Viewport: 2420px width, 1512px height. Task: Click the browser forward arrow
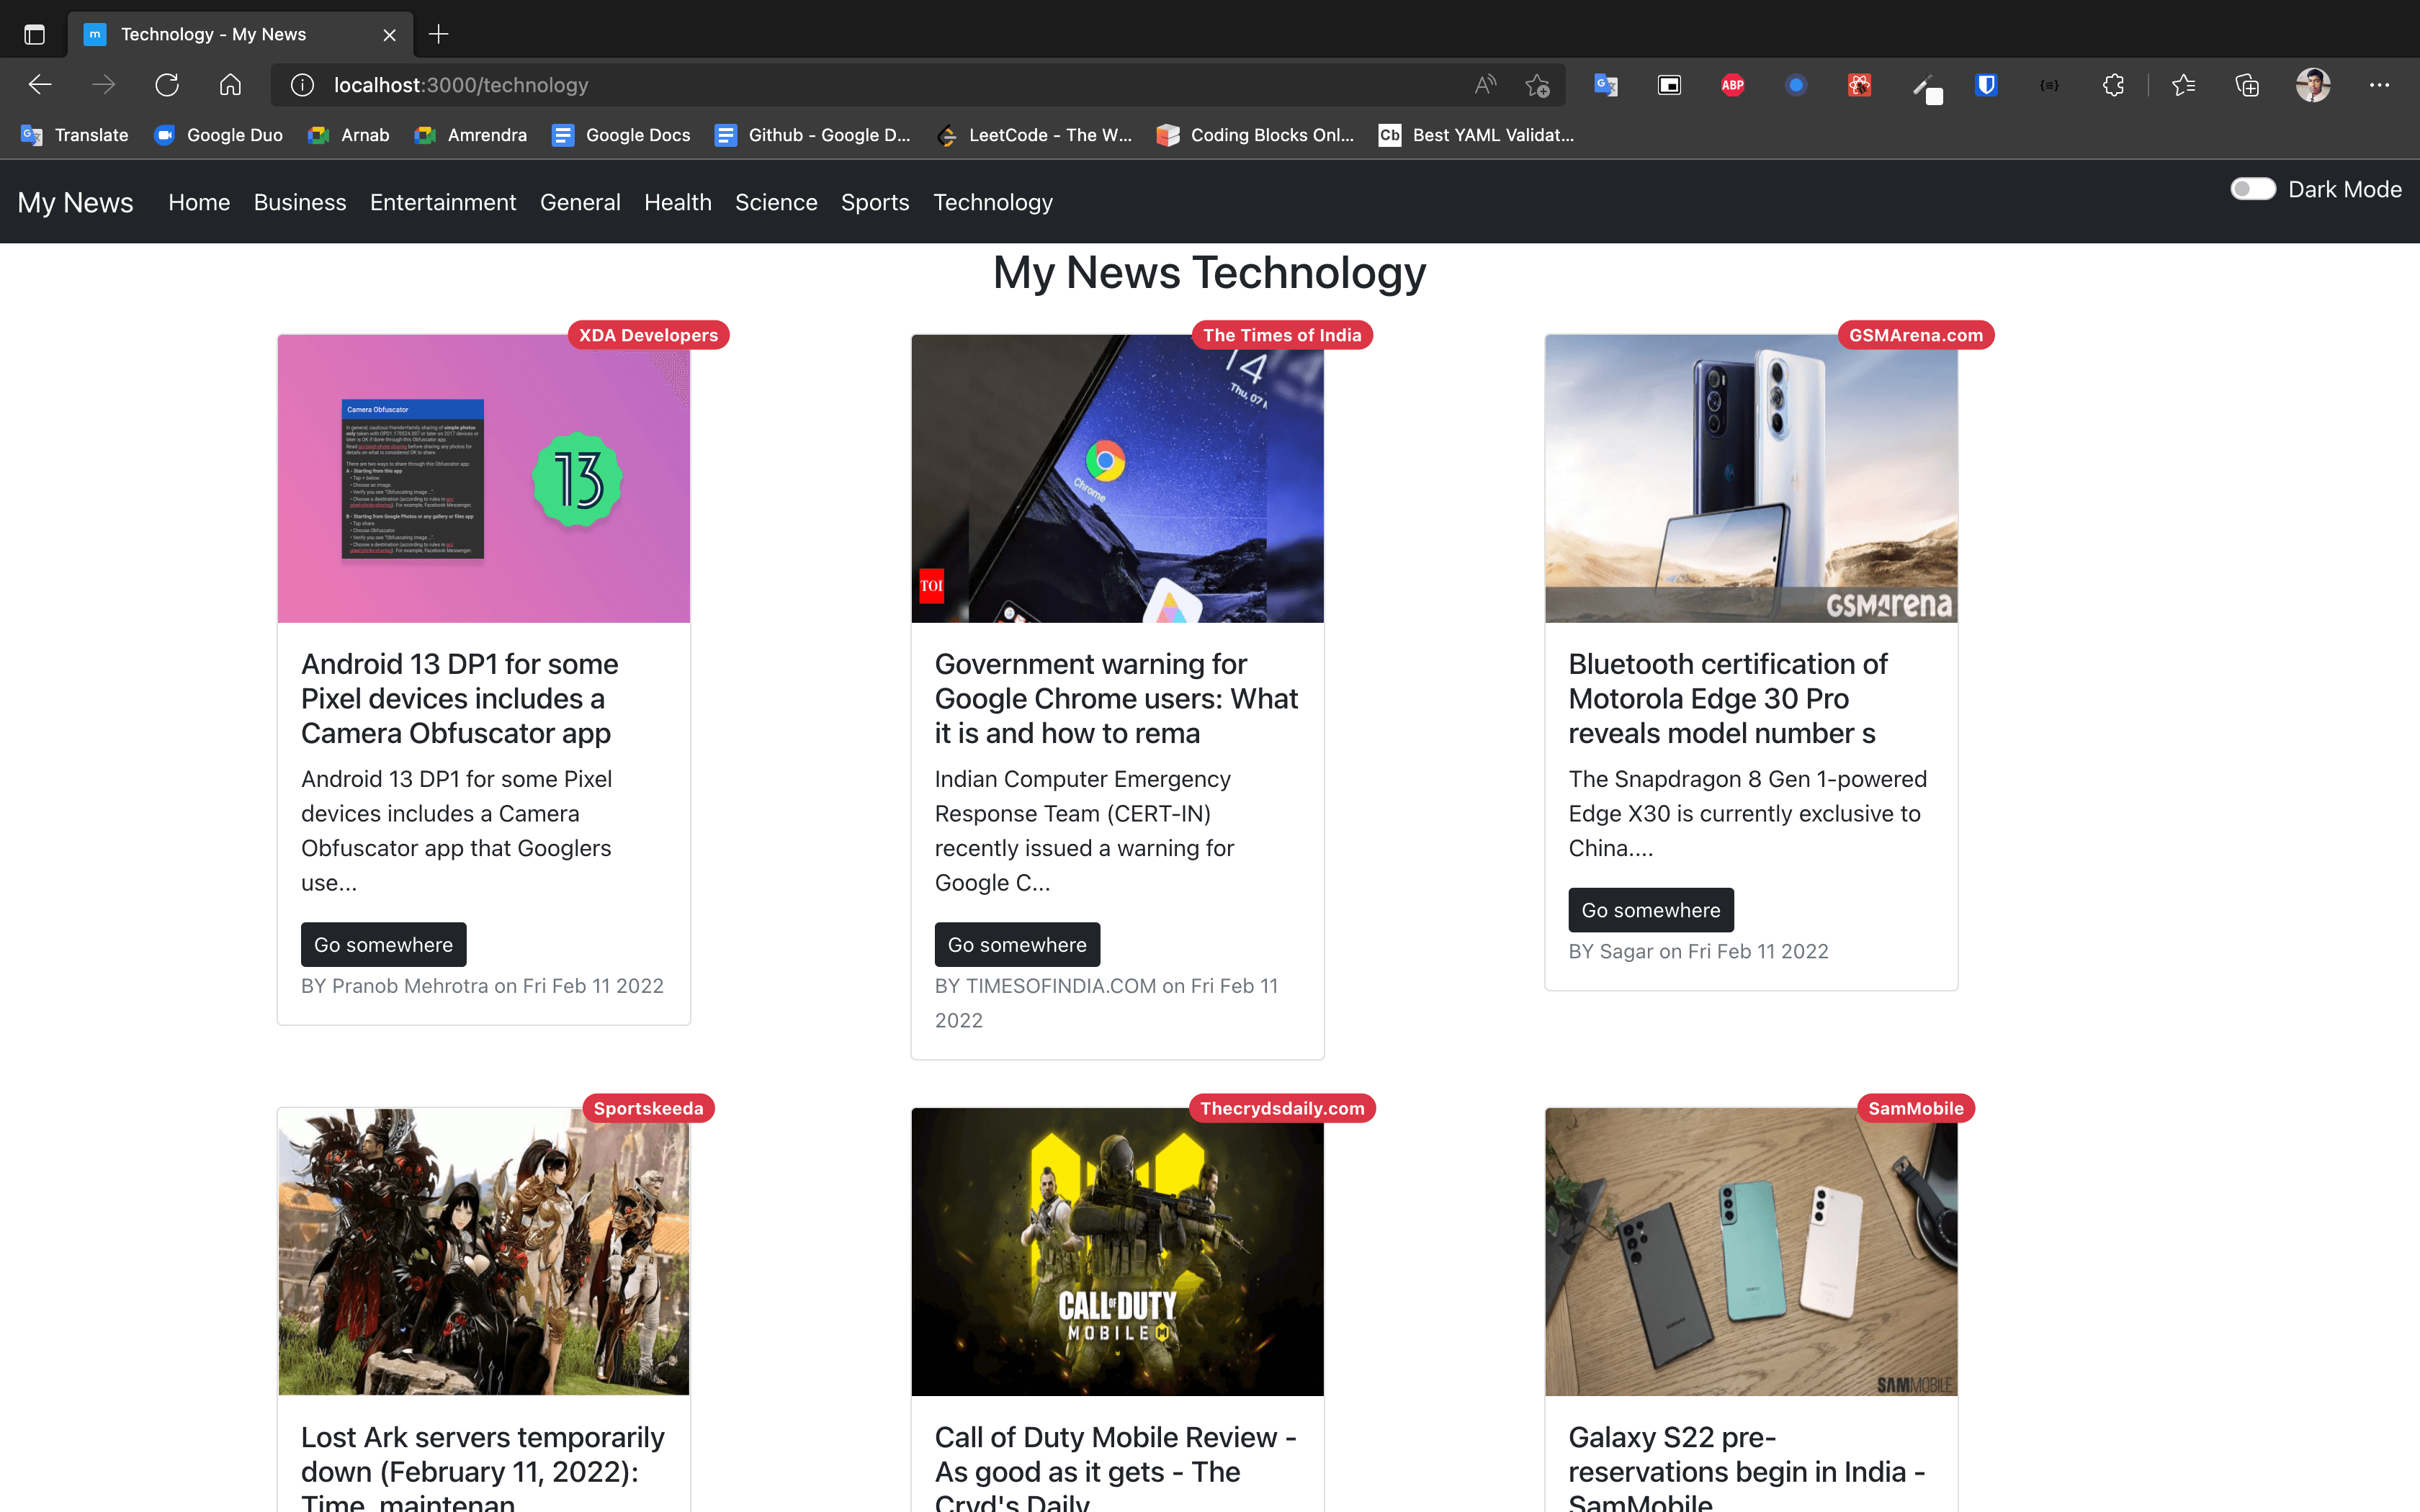103,85
